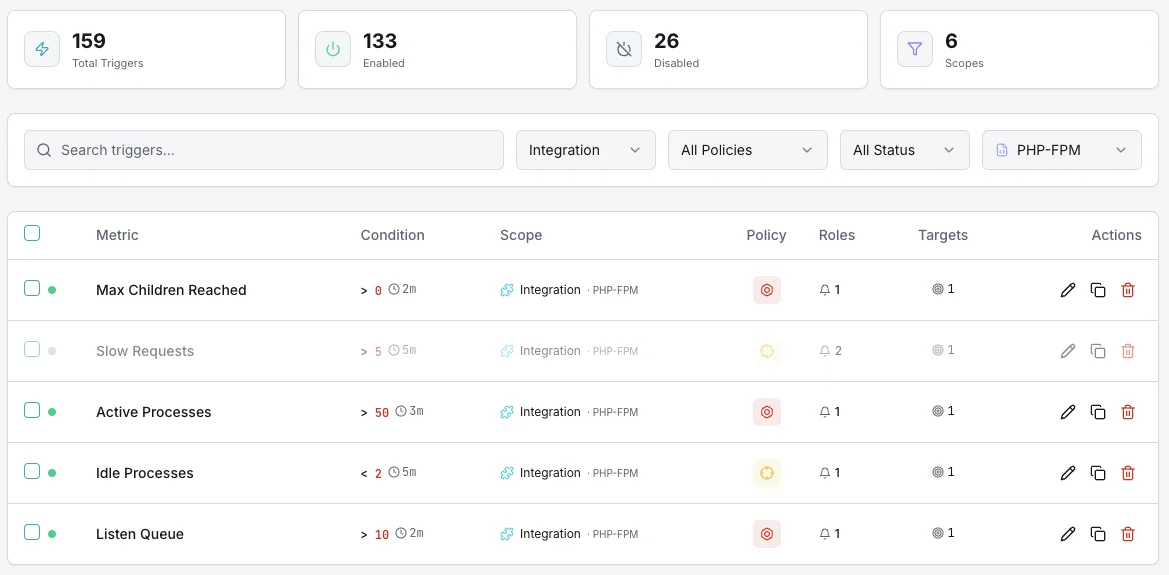Check the Listen Queue row checkbox

pos(32,532)
